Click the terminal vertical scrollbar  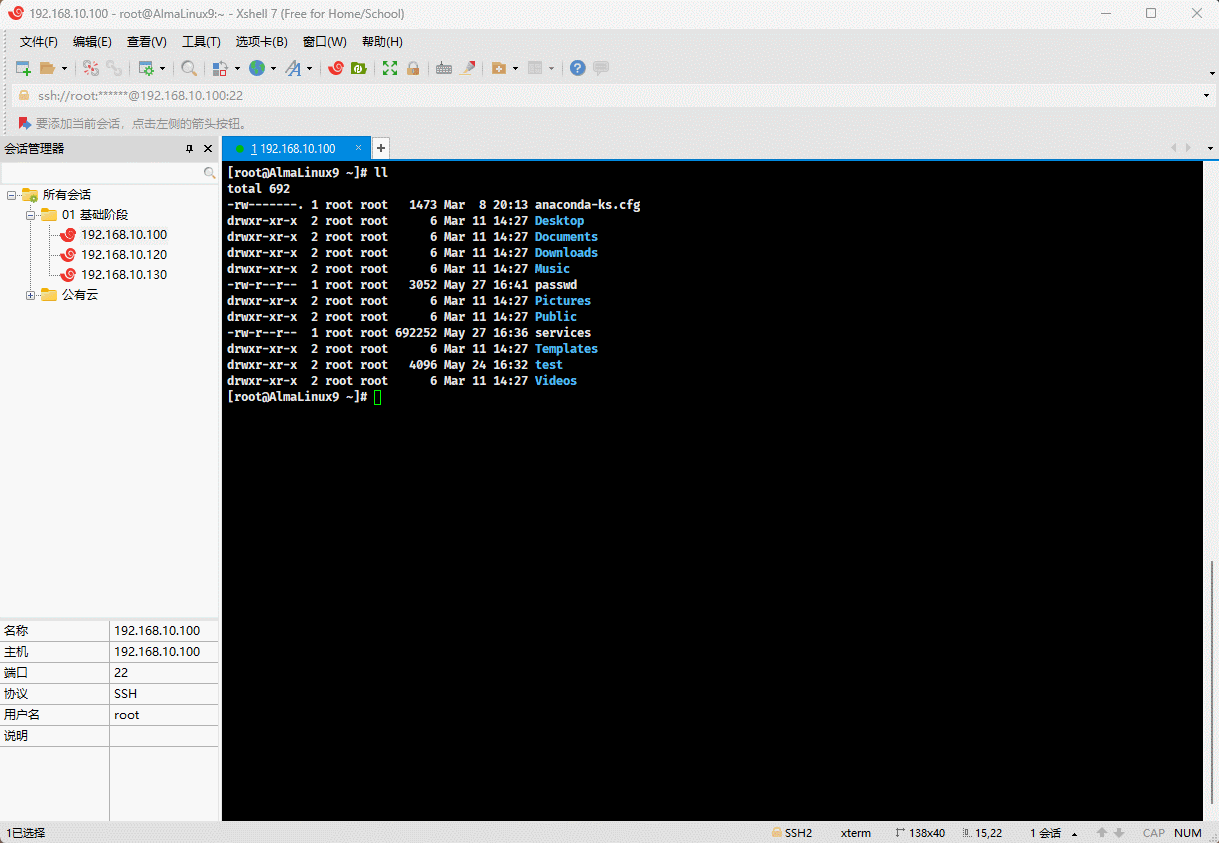pyautogui.click(x=1211, y=680)
